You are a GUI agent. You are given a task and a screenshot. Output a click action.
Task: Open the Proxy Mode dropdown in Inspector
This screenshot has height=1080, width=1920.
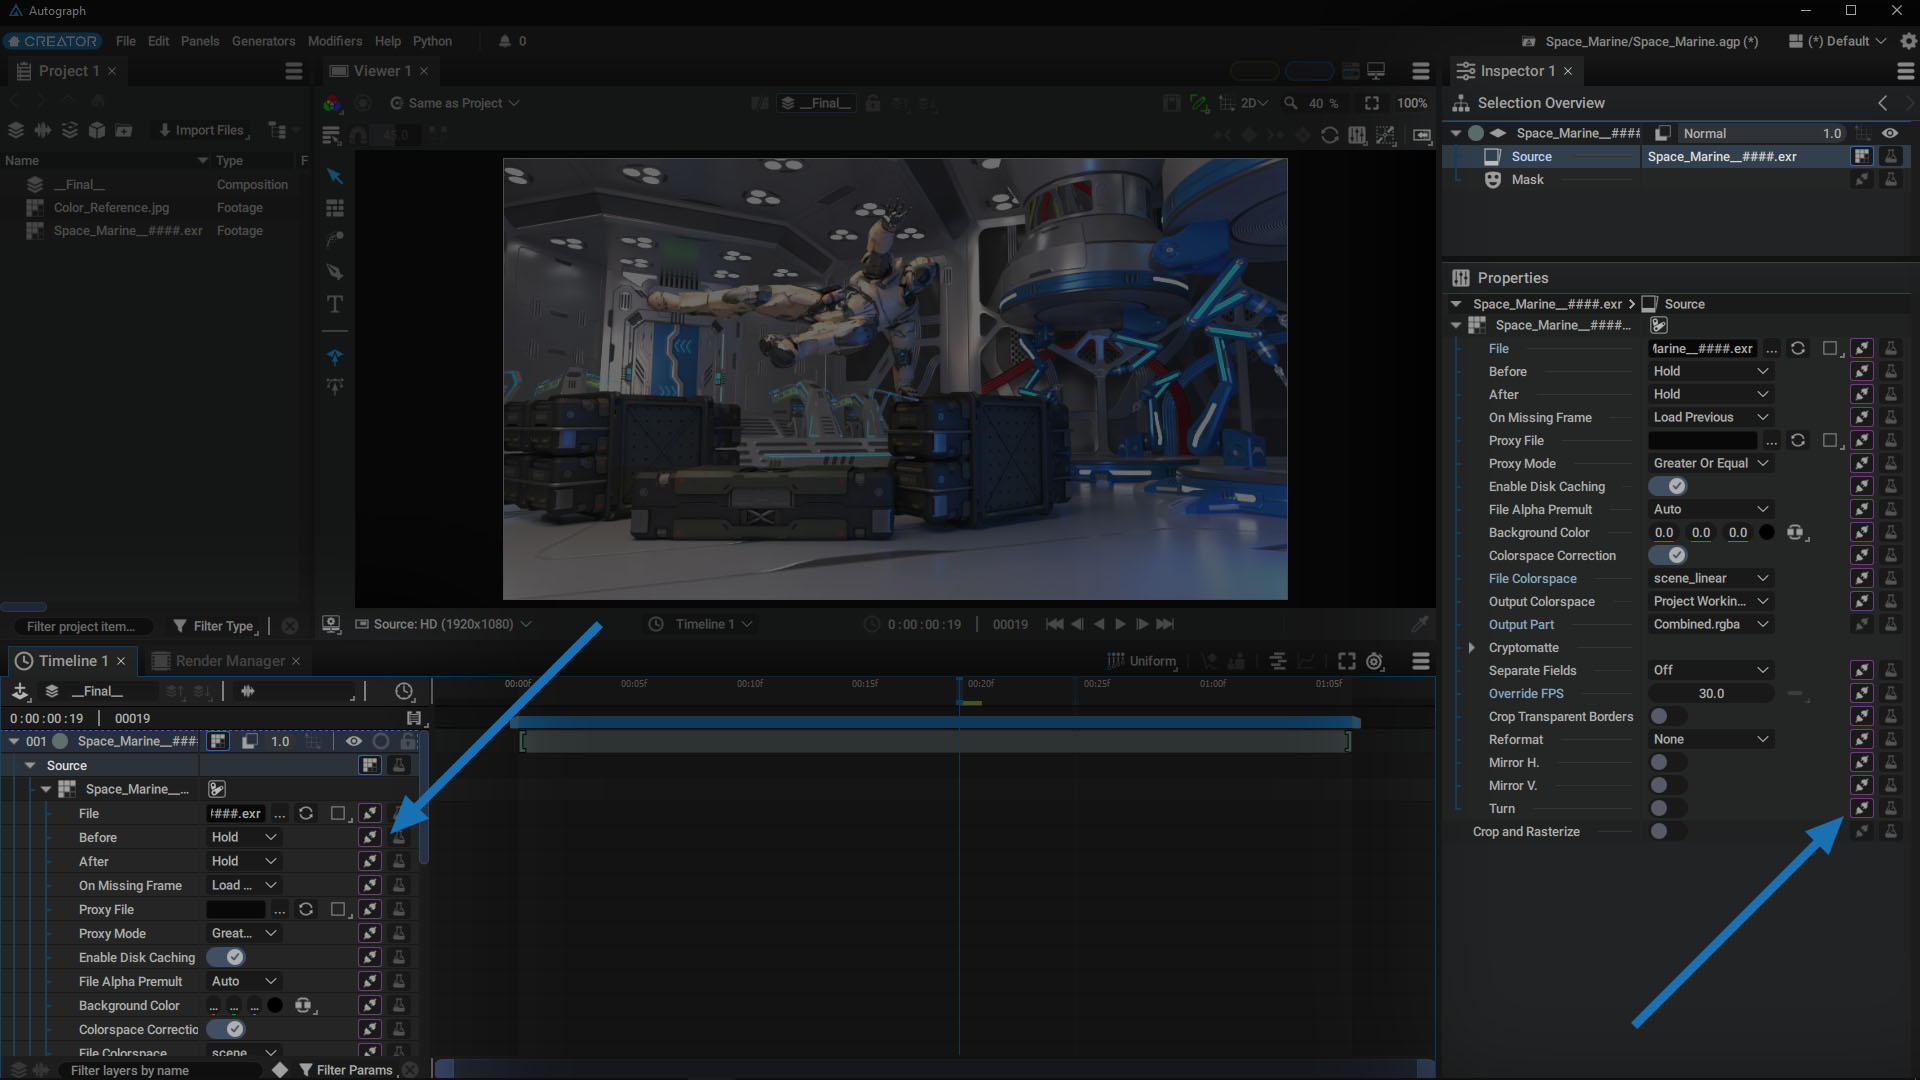point(1710,463)
